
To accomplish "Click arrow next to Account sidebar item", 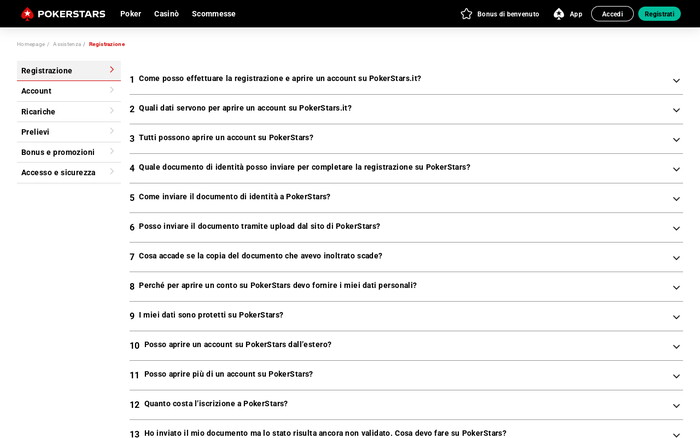I will point(112,90).
